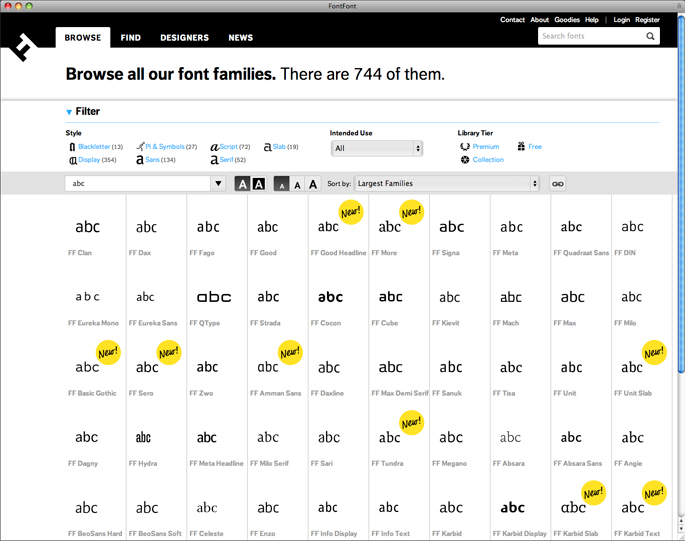Filter by Sans (134) link
685x541 pixels.
click(x=160, y=160)
